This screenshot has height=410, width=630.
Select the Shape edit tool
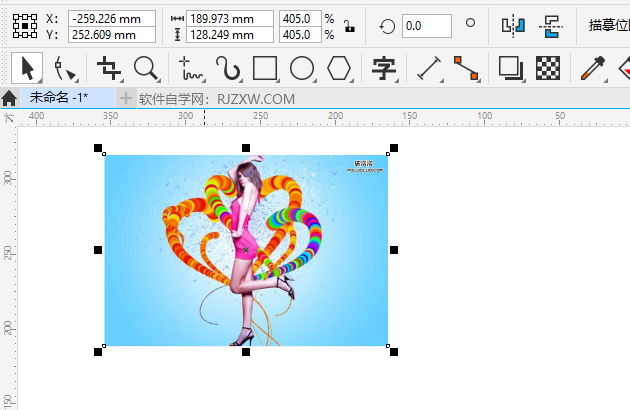pyautogui.click(x=66, y=68)
